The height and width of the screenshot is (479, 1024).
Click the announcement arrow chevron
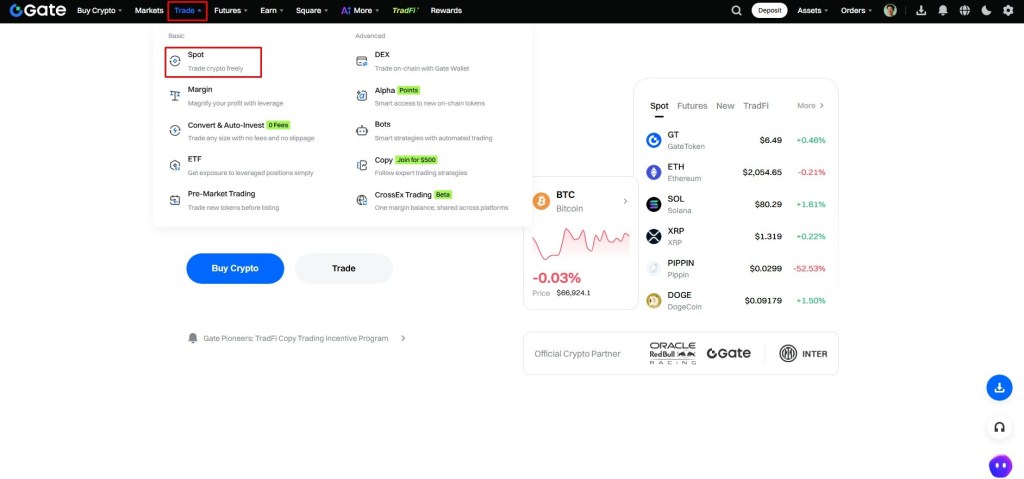pos(403,339)
